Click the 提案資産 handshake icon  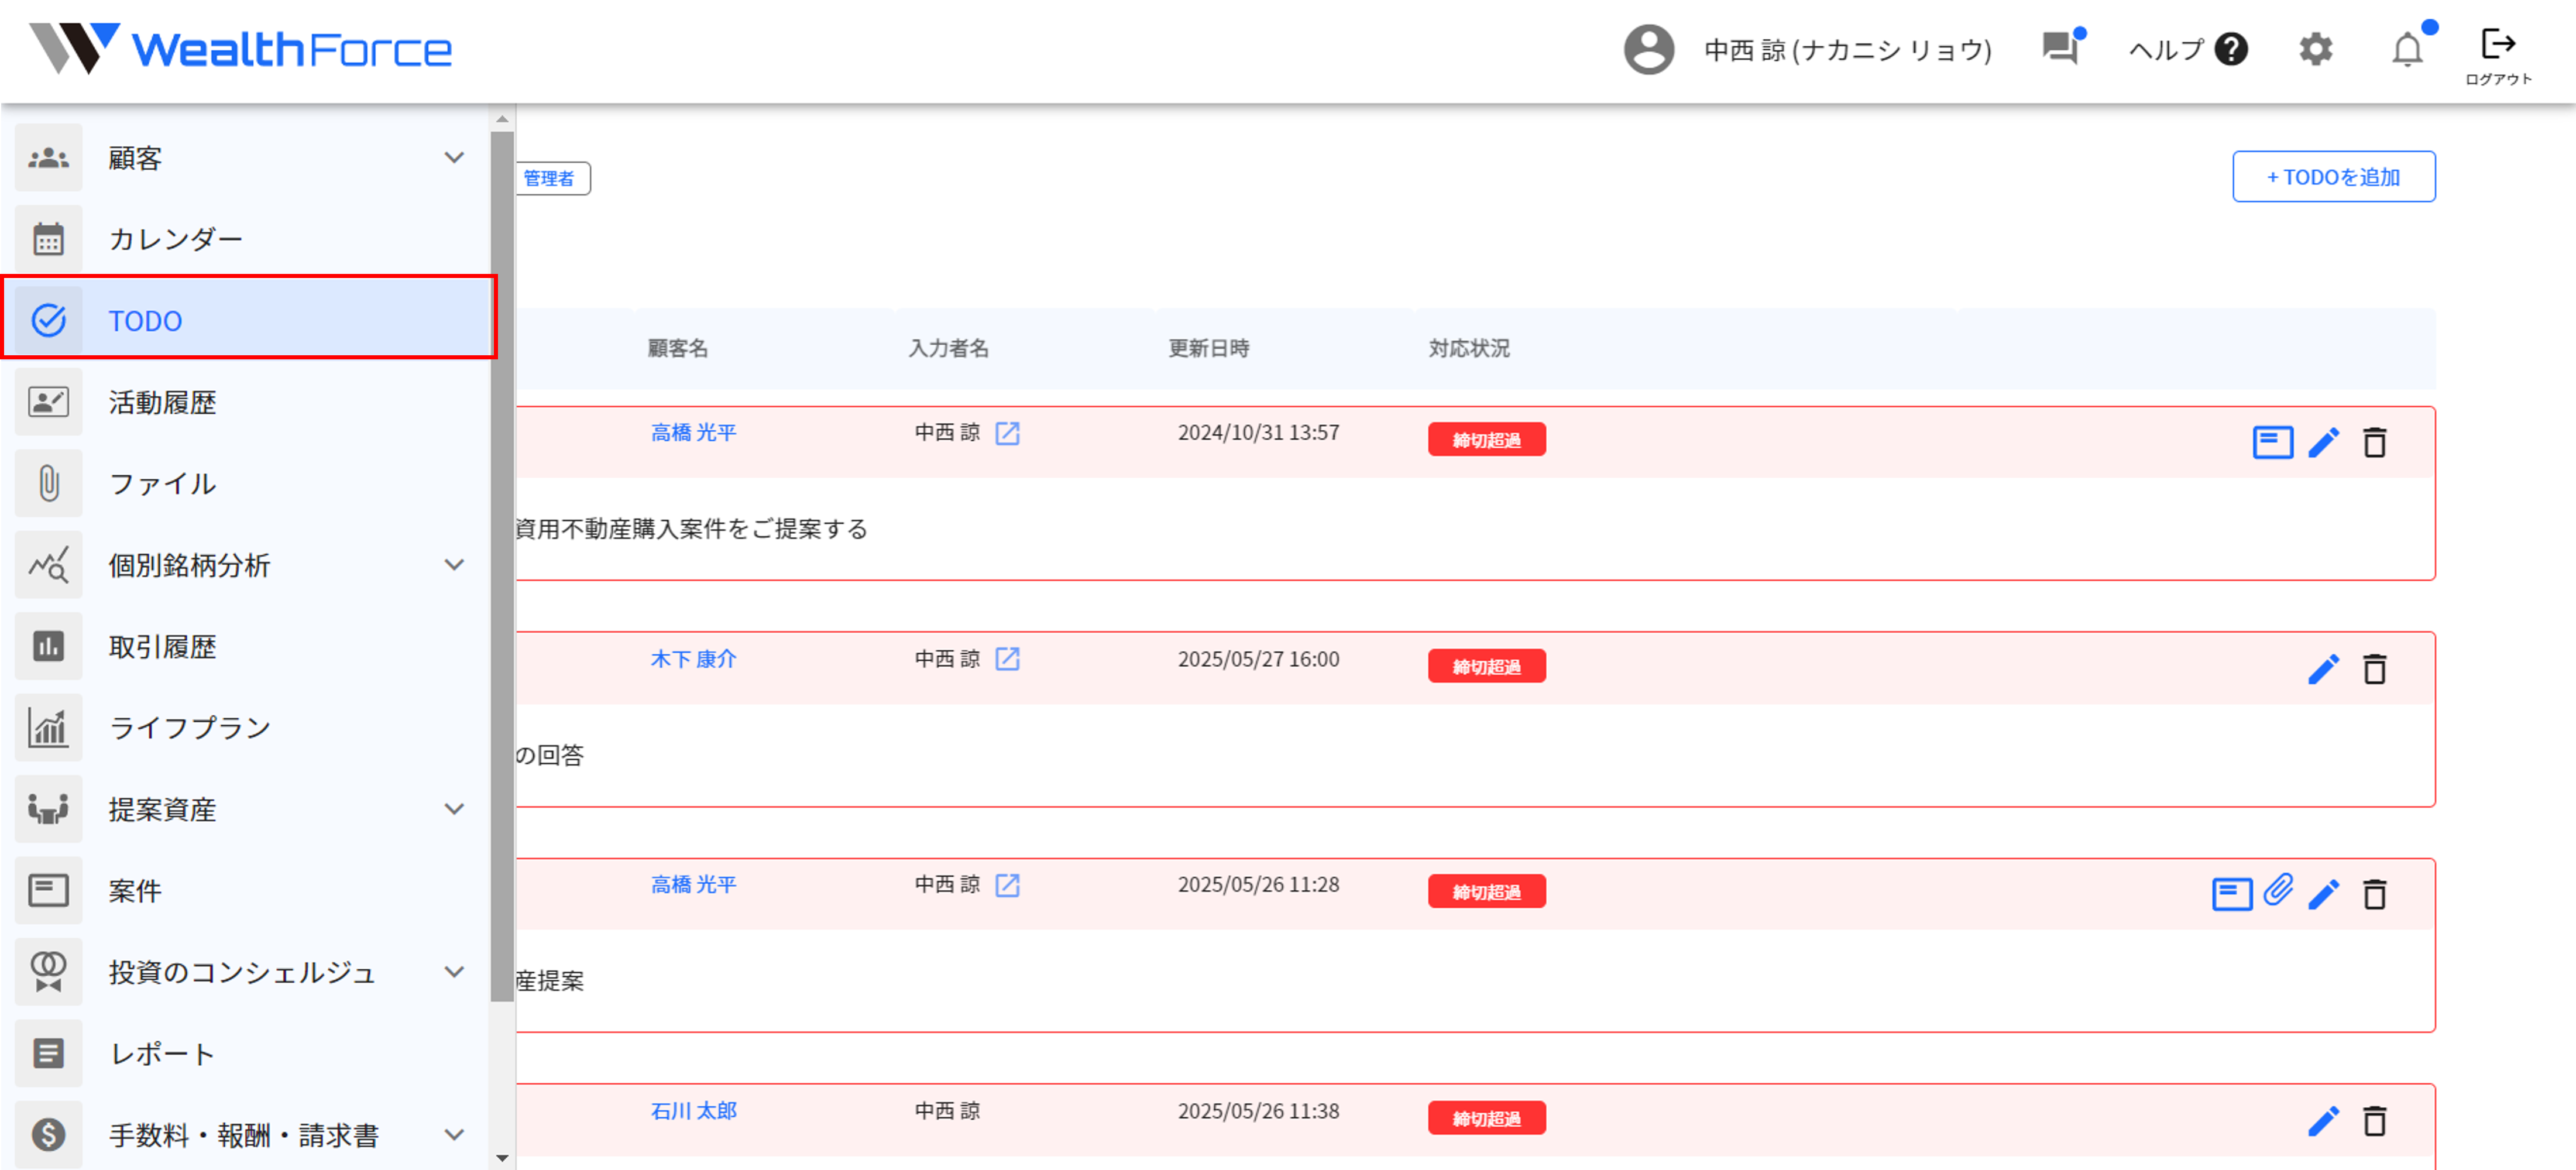48,809
